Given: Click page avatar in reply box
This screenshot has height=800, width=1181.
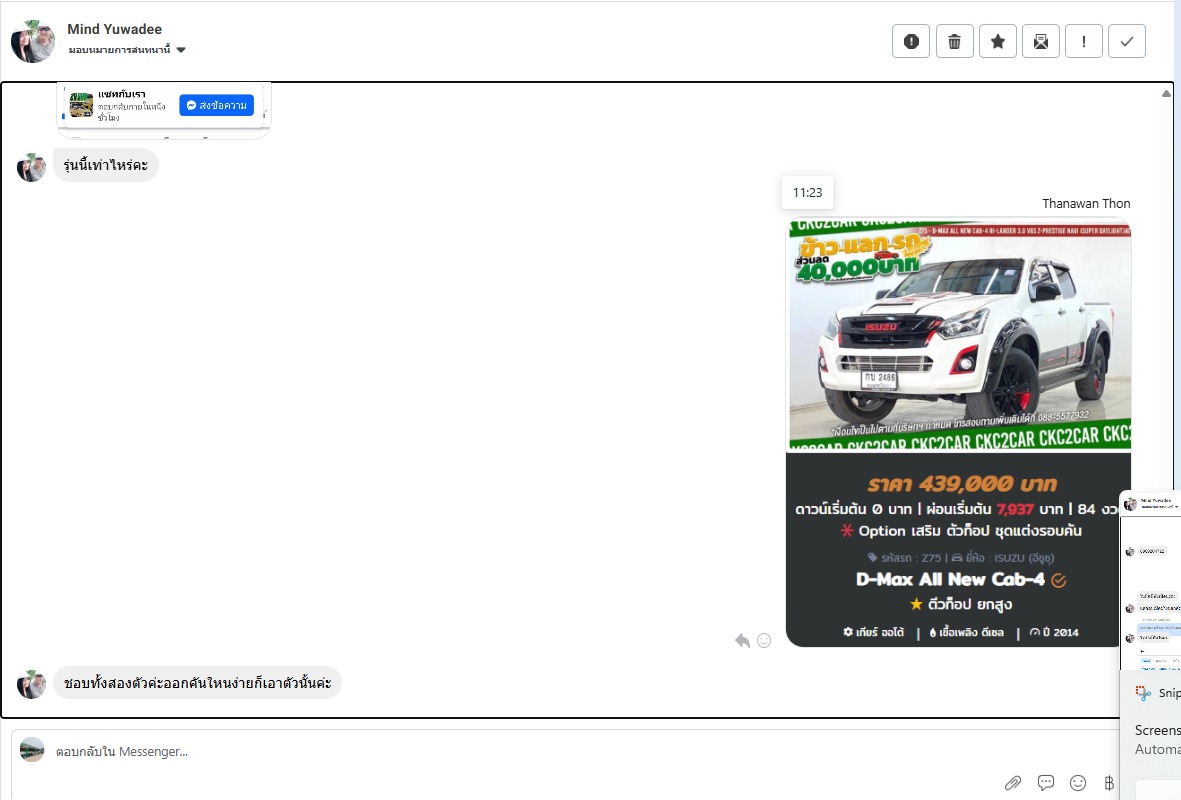Looking at the screenshot, I should pos(32,750).
